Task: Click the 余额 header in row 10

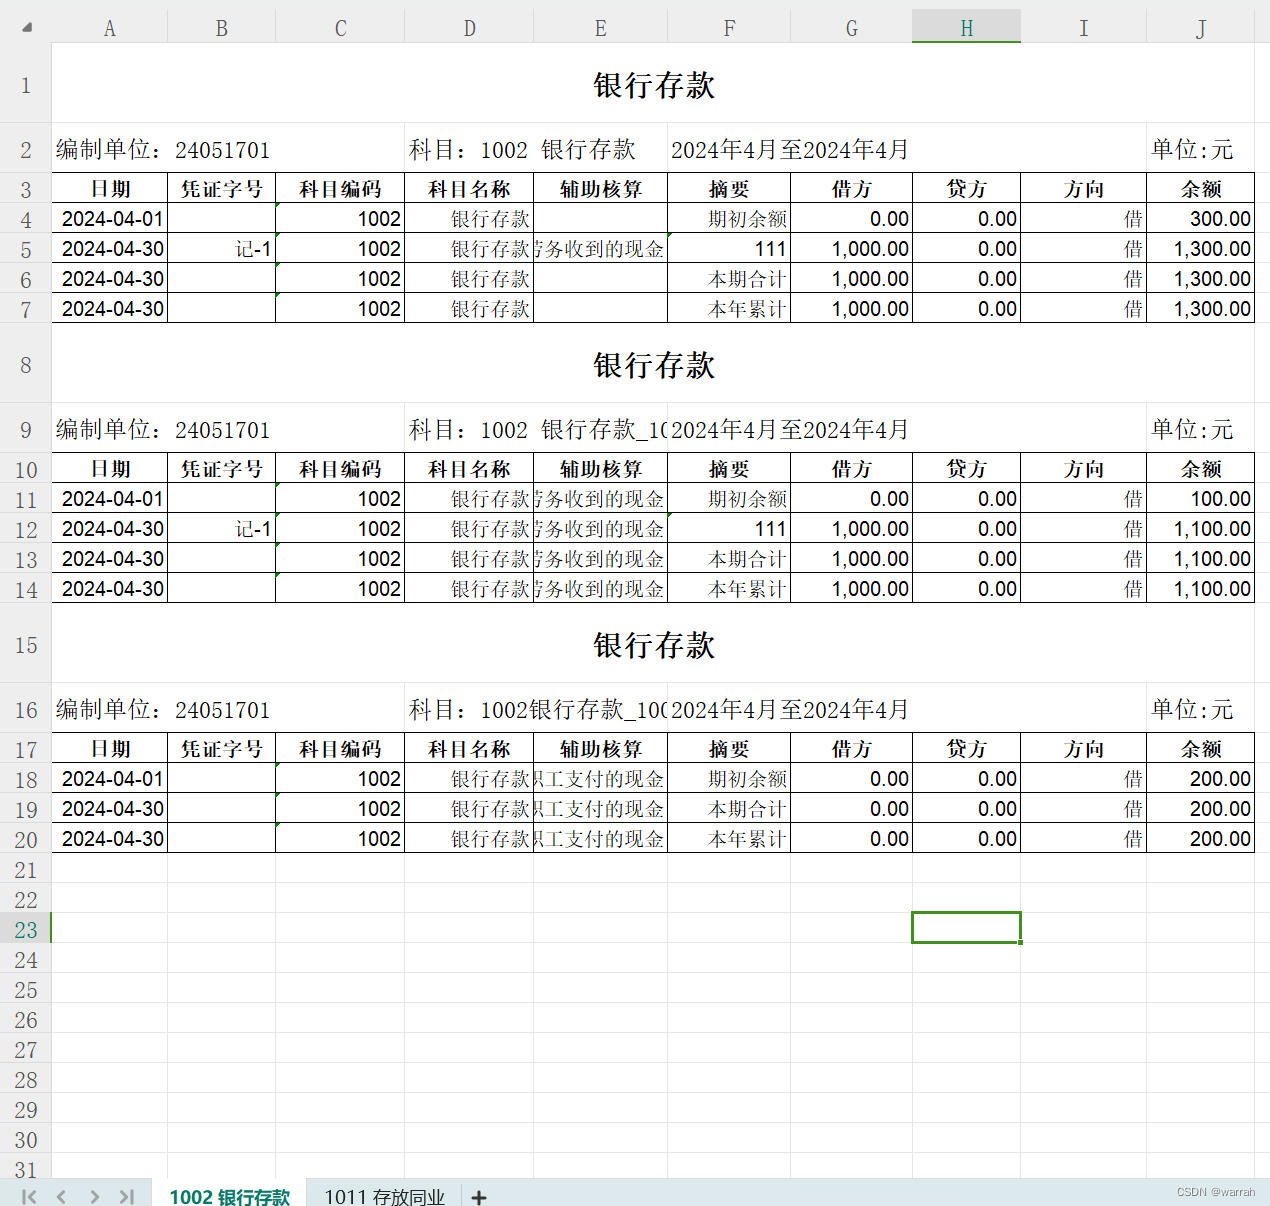Action: (1200, 469)
